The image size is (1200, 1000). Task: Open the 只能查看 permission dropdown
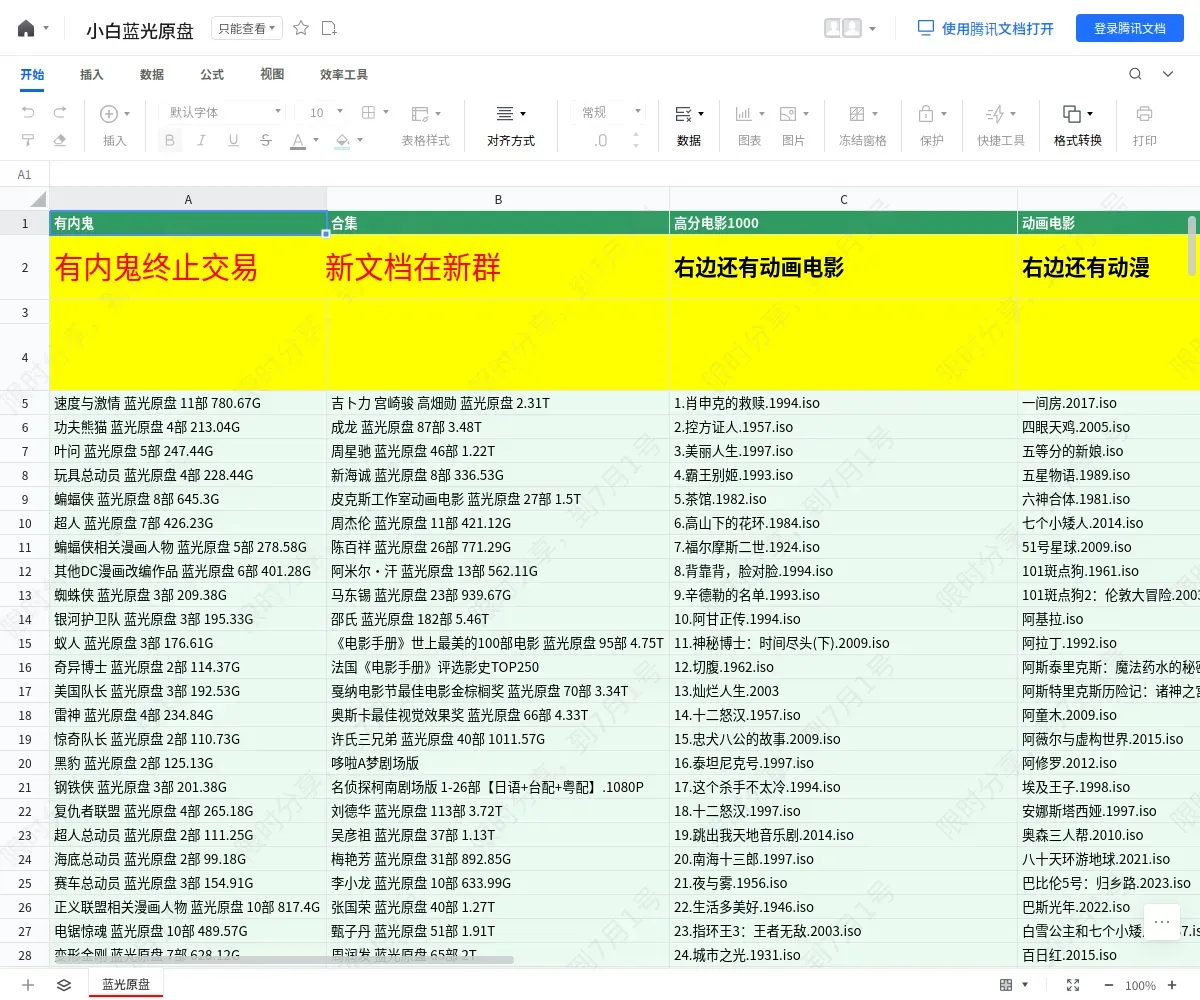[x=247, y=29]
